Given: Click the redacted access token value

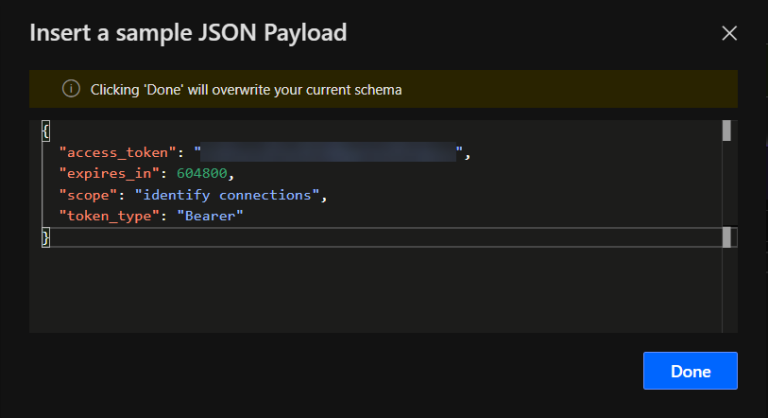Looking at the screenshot, I should tap(328, 152).
